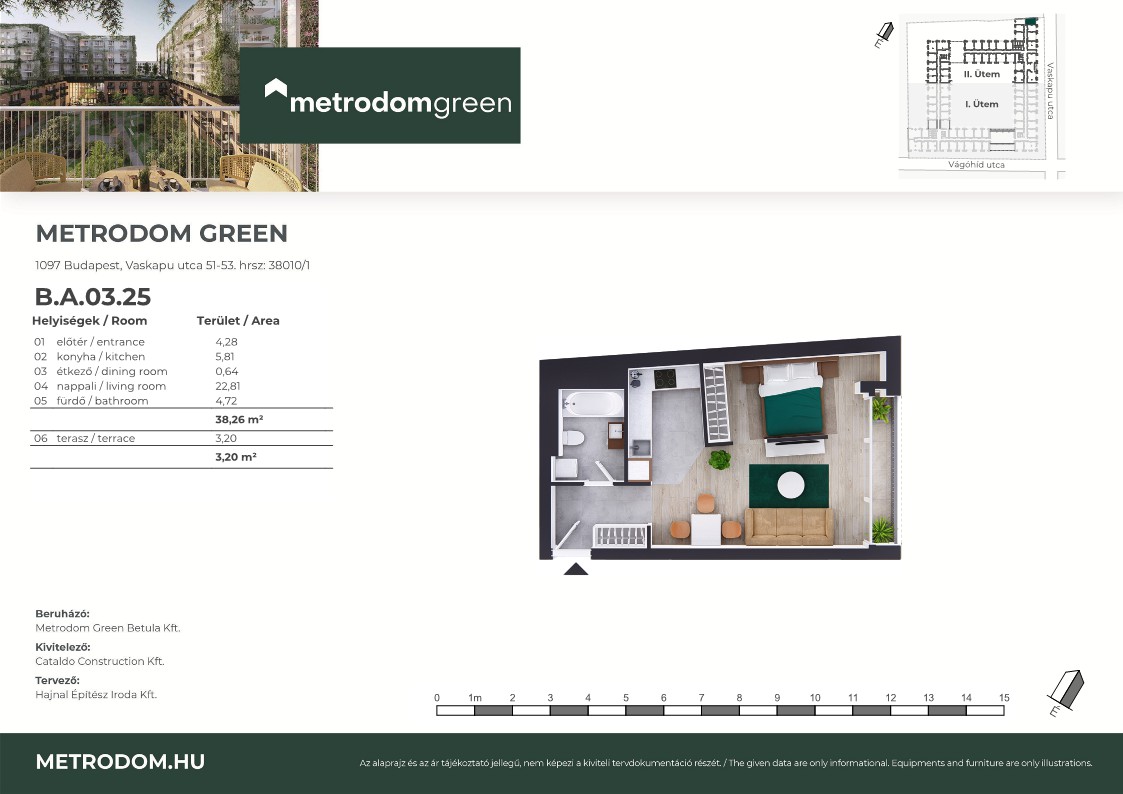
Task: Select the four-burner stovetop in the kitchen
Action: point(664,379)
